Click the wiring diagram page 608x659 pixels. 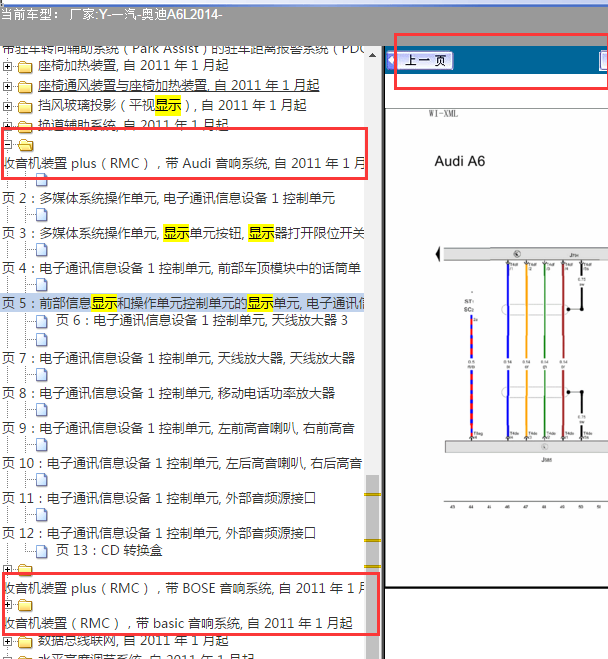496,348
